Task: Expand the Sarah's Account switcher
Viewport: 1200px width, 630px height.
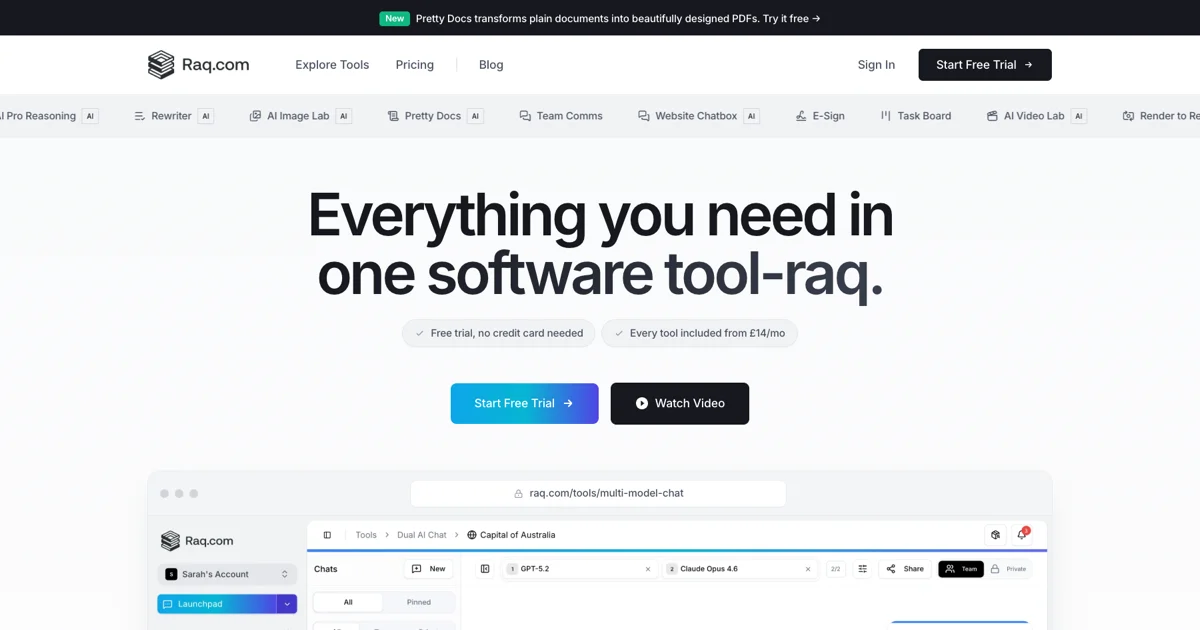Action: [227, 574]
